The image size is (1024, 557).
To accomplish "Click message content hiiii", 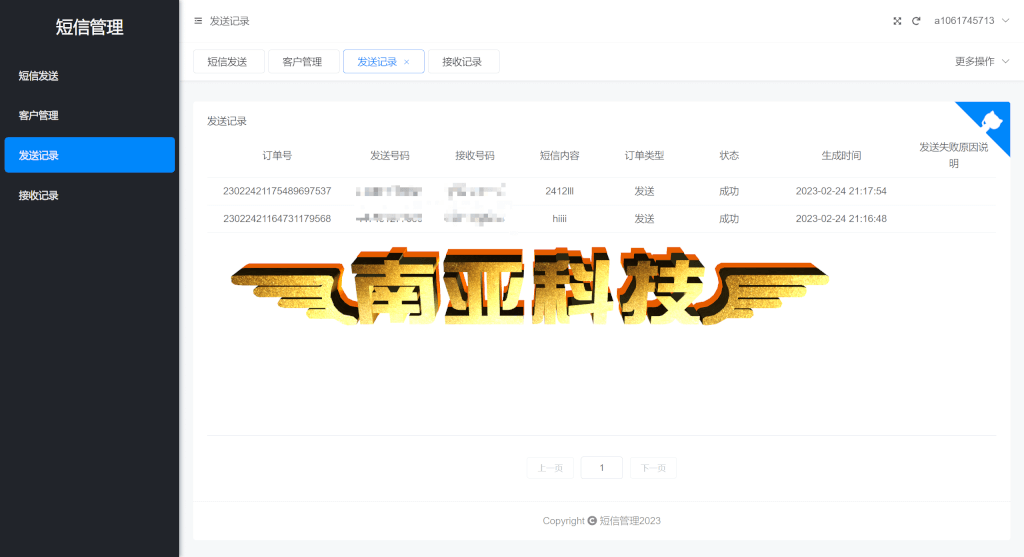I will click(x=560, y=219).
